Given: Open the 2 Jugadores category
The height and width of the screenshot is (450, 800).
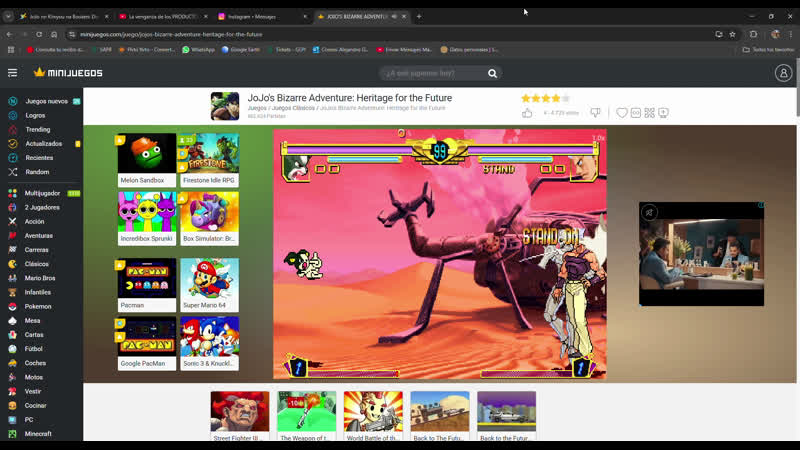Looking at the screenshot, I should click(42, 208).
